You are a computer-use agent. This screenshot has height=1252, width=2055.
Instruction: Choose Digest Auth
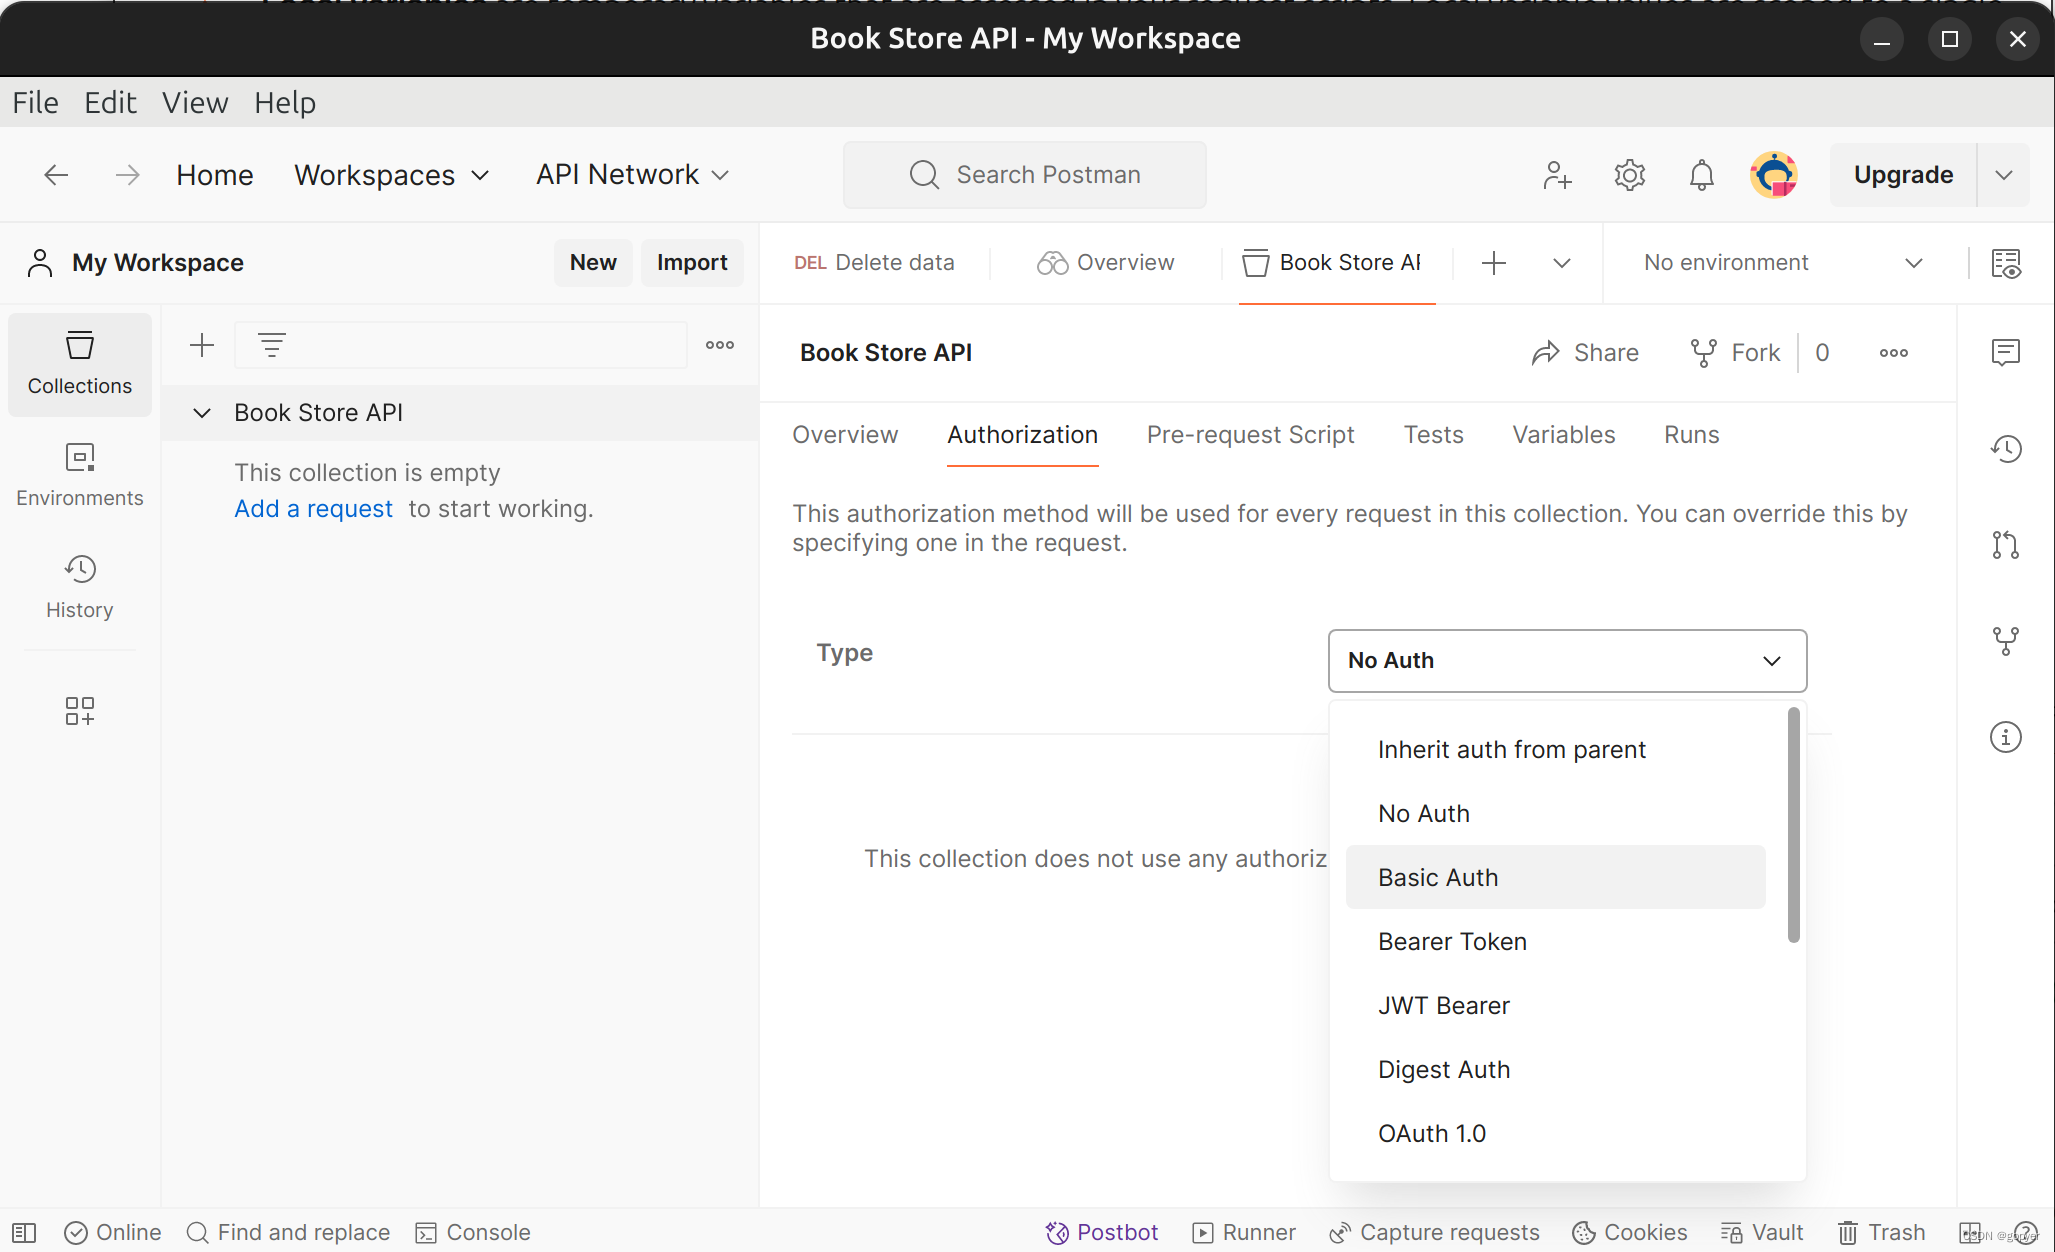click(x=1555, y=1070)
